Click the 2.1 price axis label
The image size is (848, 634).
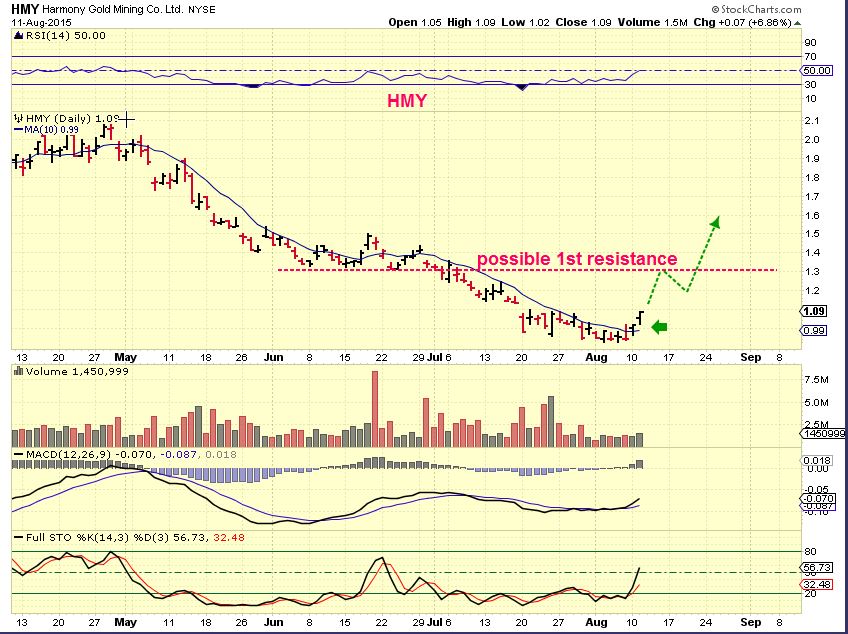coord(812,121)
